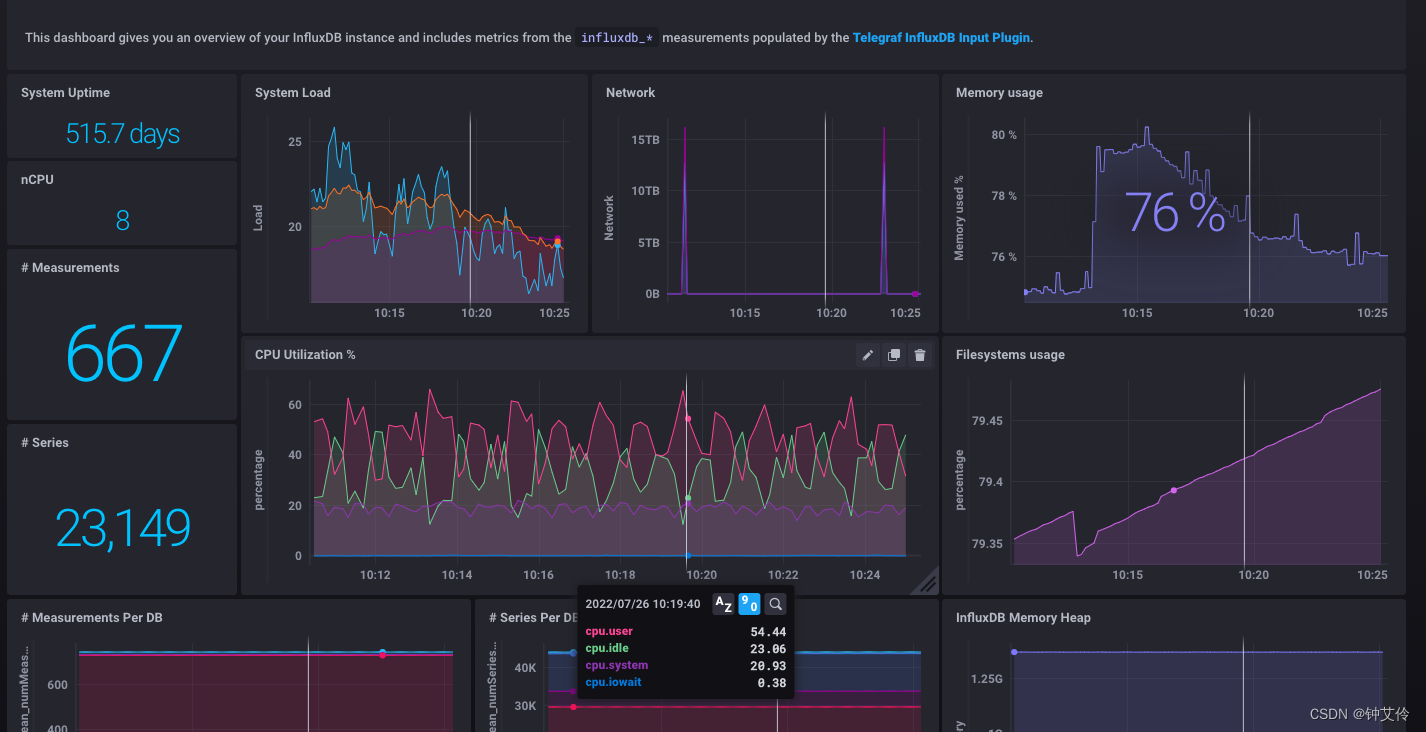Click cpu.iowait row in tooltip
The height and width of the screenshot is (732, 1426).
[x=685, y=683]
